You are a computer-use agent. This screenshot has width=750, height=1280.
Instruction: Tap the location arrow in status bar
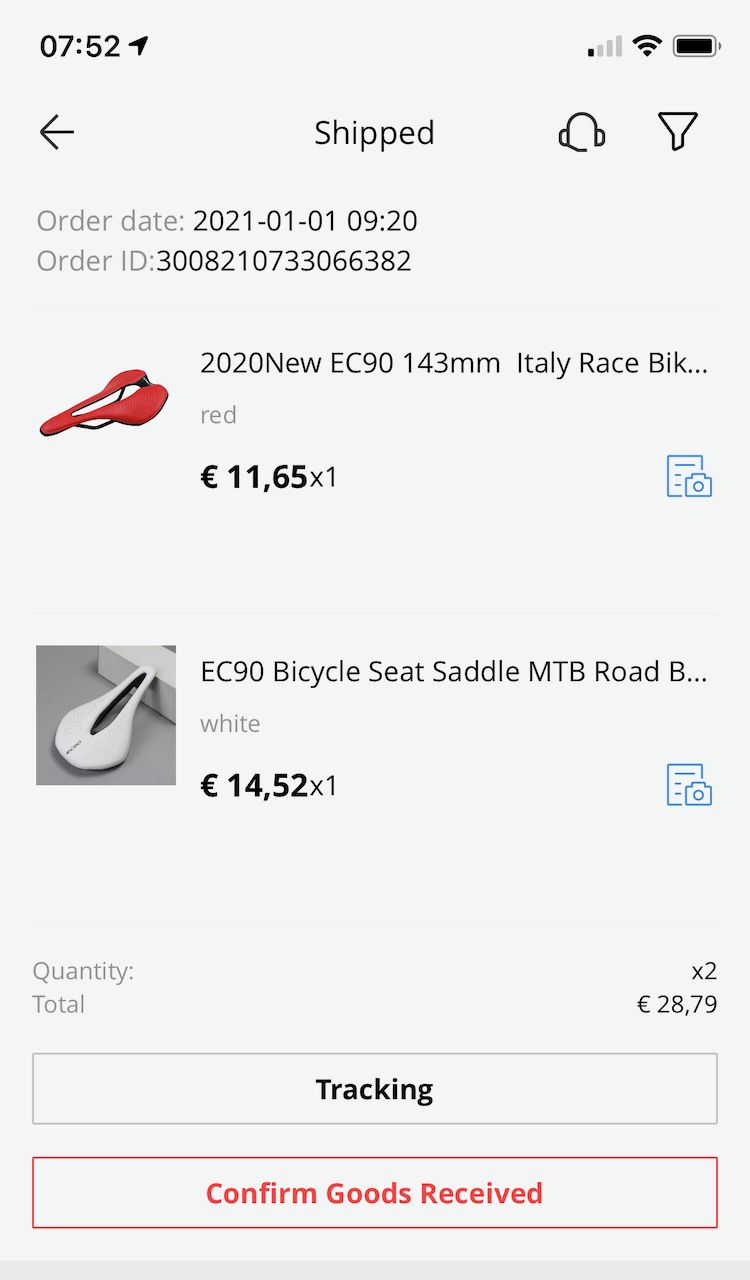point(139,46)
